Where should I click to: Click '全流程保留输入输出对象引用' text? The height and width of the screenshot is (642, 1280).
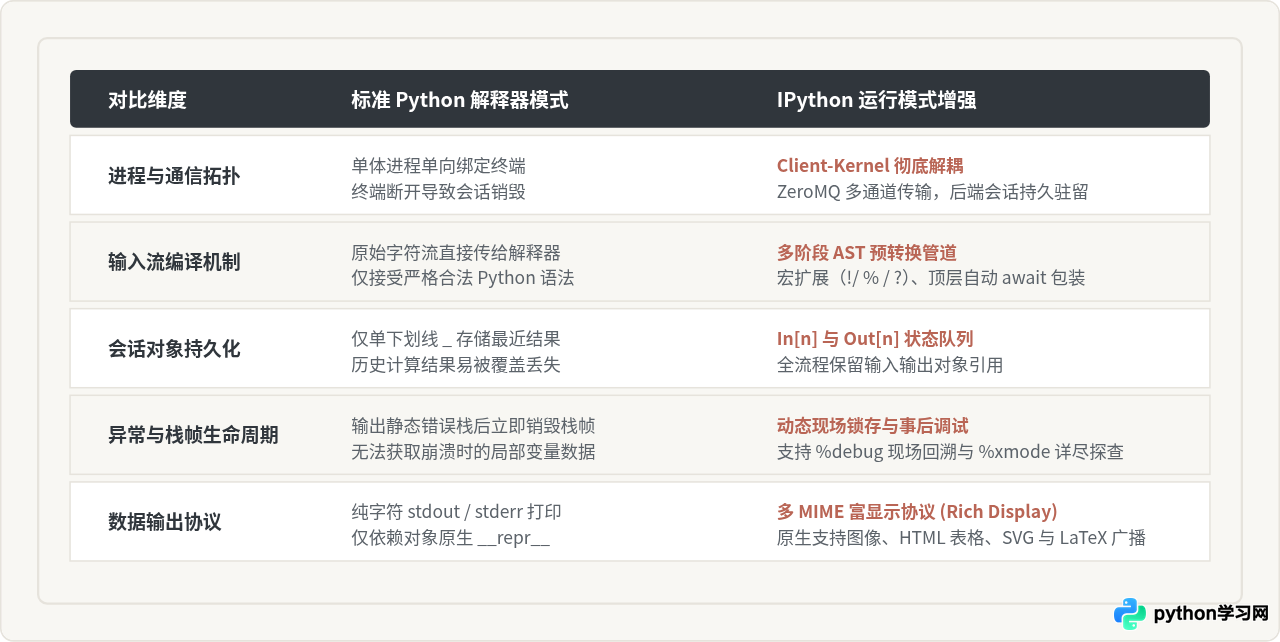tap(890, 365)
